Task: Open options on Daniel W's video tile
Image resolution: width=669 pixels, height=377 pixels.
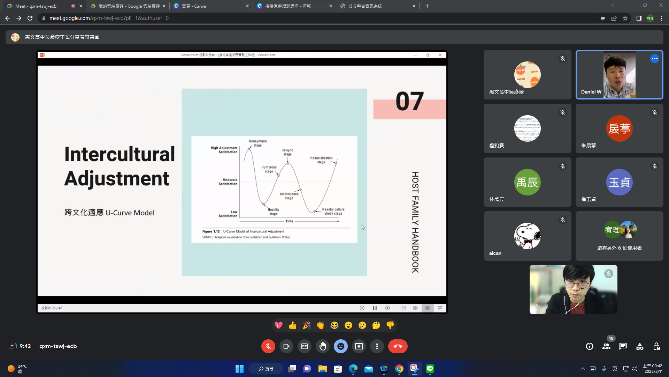Action: click(x=654, y=58)
